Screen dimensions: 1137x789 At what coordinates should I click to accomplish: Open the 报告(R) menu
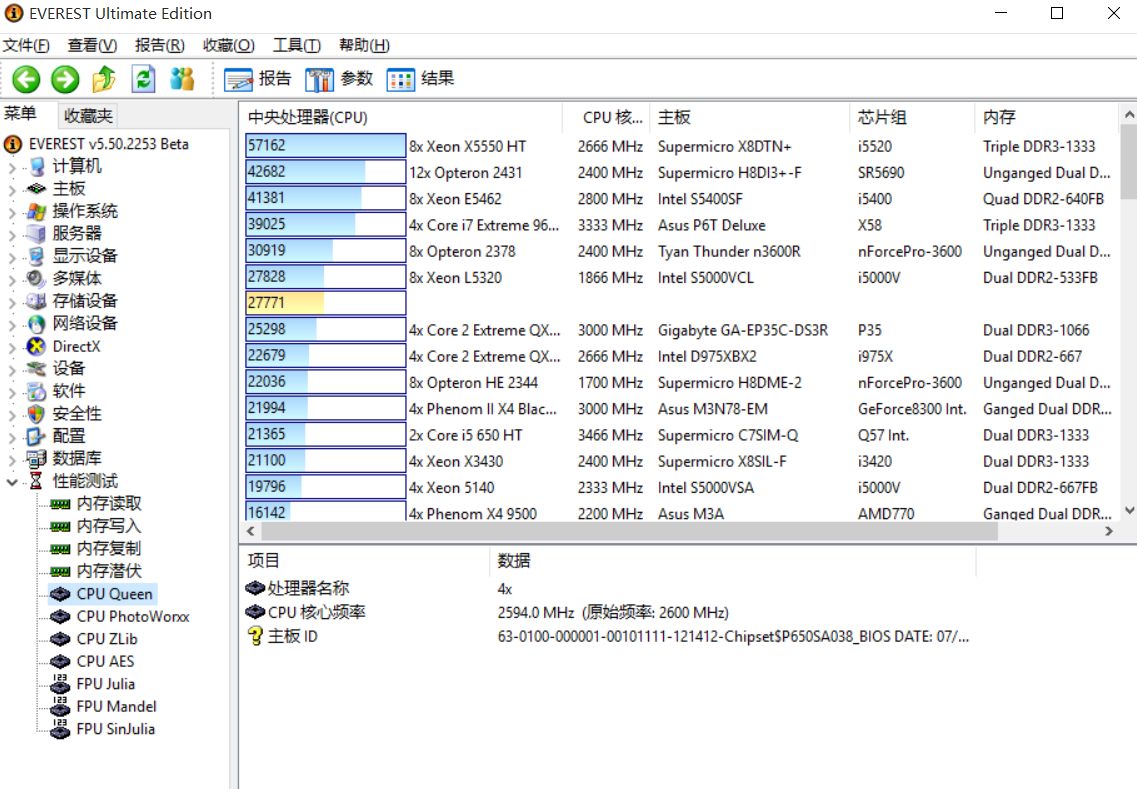tap(160, 46)
